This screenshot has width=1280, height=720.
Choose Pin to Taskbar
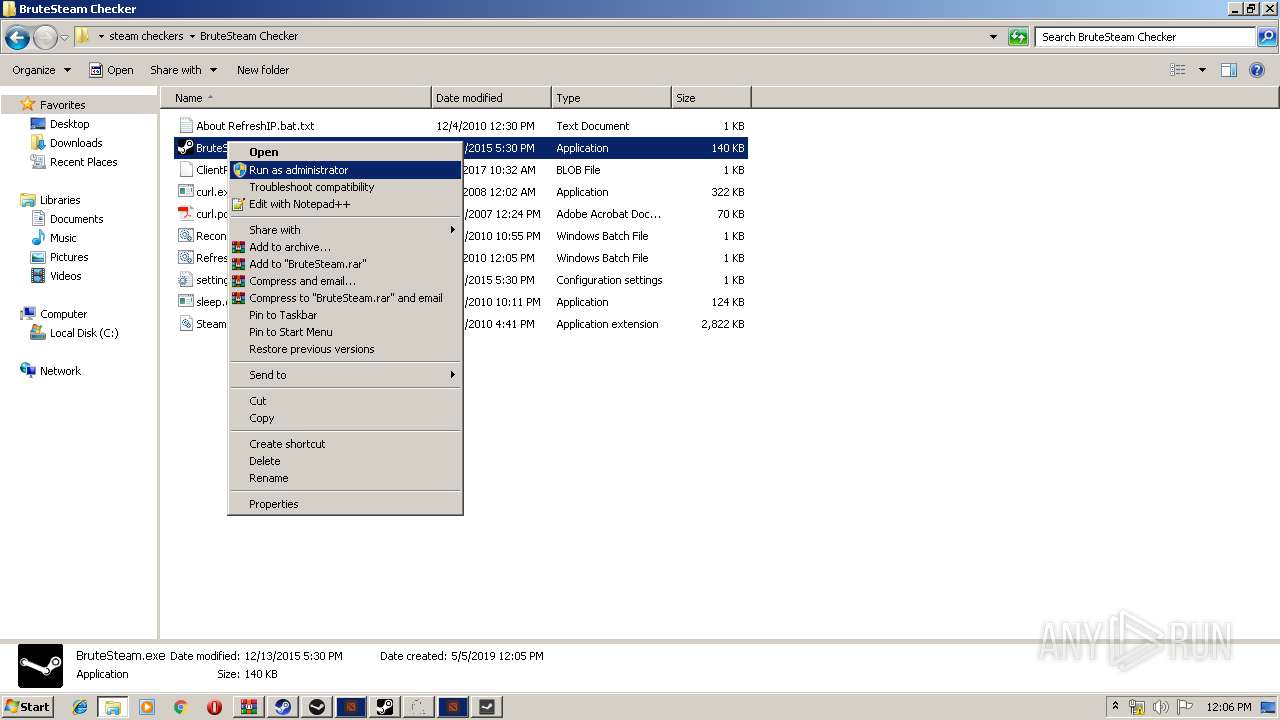[345, 315]
